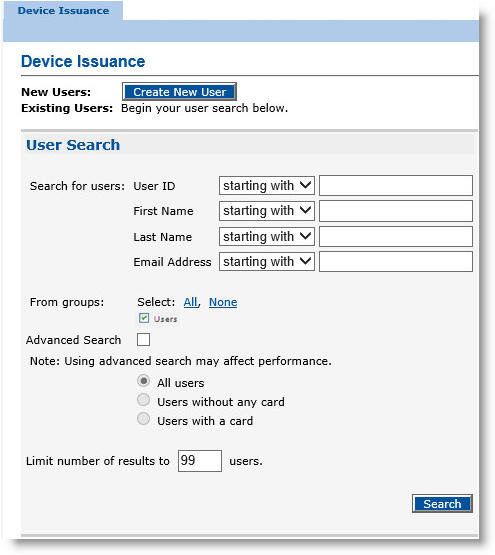
Task: Click the Users group label
Action: click(x=165, y=319)
